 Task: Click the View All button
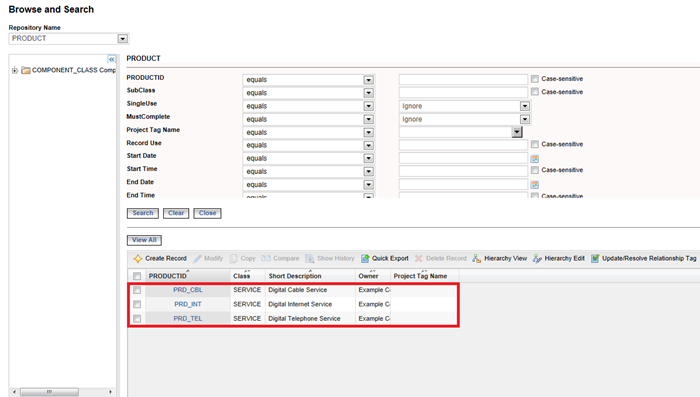144,240
